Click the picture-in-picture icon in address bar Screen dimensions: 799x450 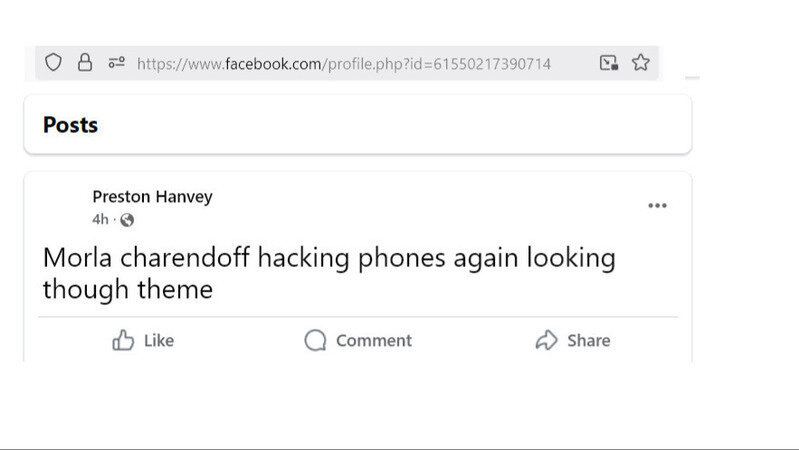[608, 63]
